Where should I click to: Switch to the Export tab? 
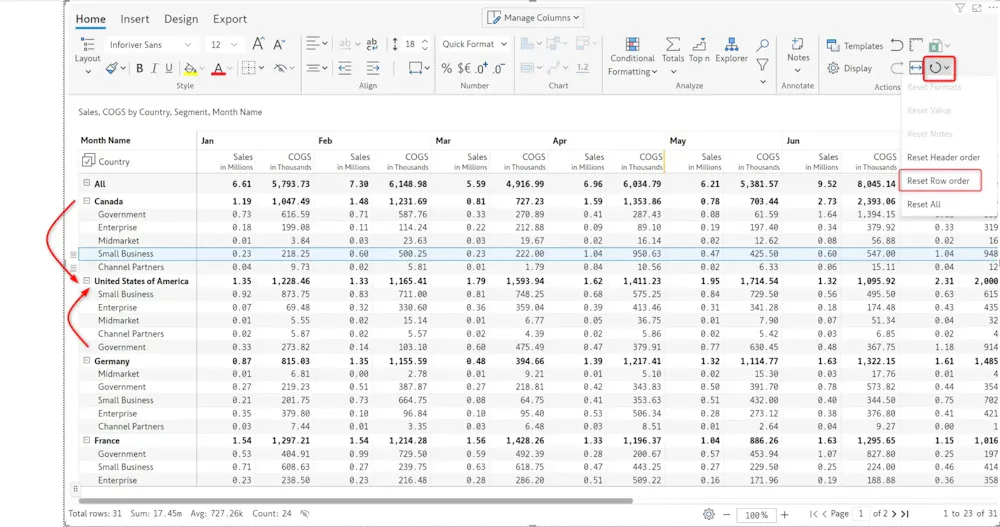click(x=230, y=19)
